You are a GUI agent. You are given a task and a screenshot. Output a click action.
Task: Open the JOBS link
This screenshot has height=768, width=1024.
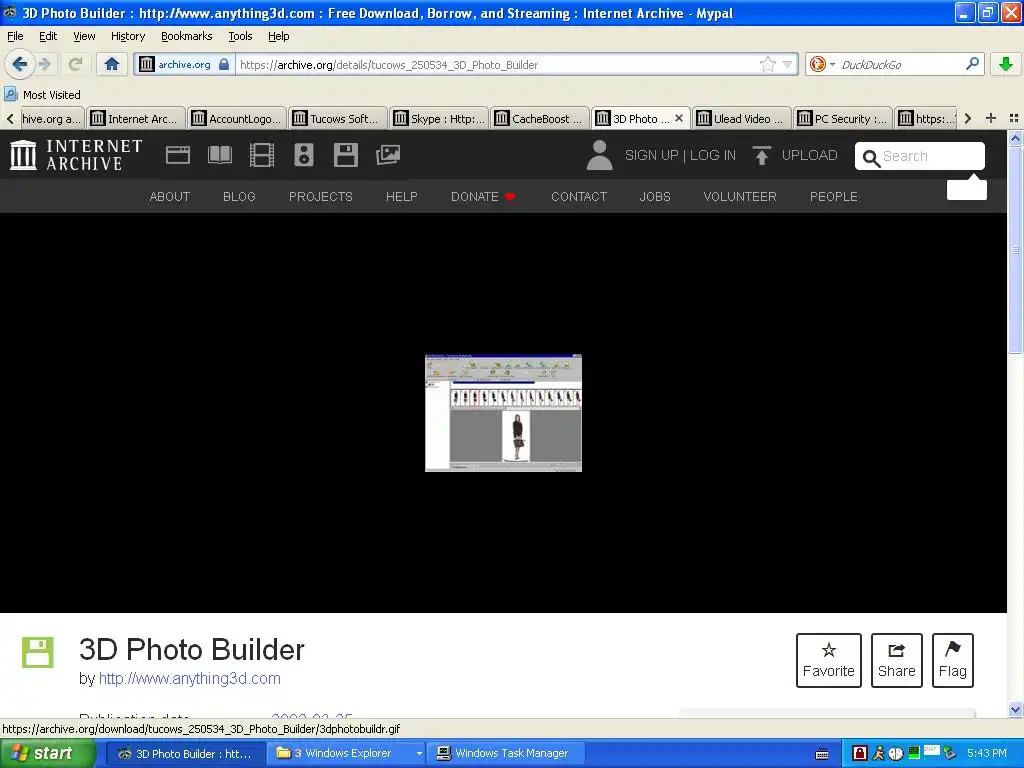tap(655, 197)
